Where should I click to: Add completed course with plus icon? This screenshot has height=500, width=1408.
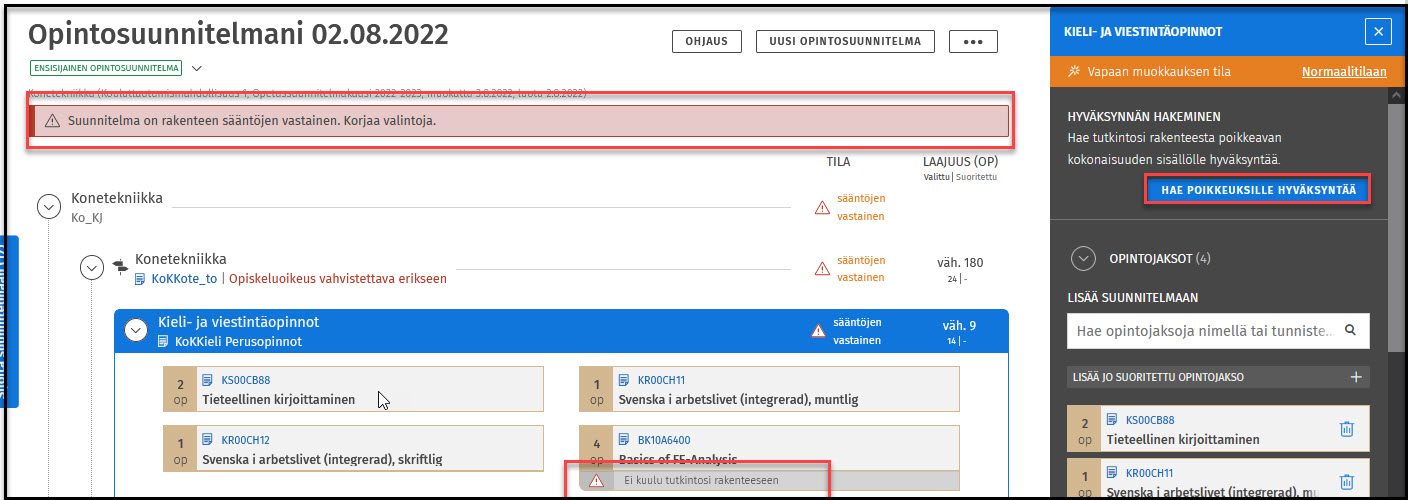(1356, 377)
